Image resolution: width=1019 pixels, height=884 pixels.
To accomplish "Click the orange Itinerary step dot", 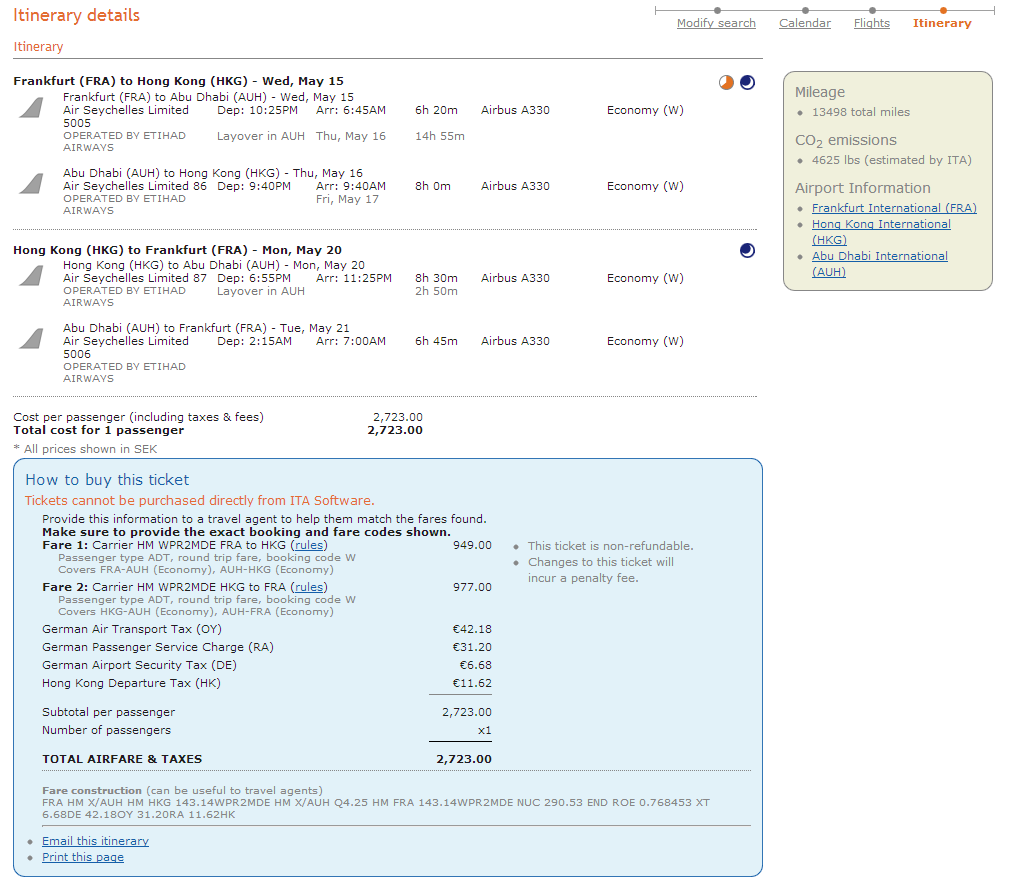I will [x=942, y=11].
